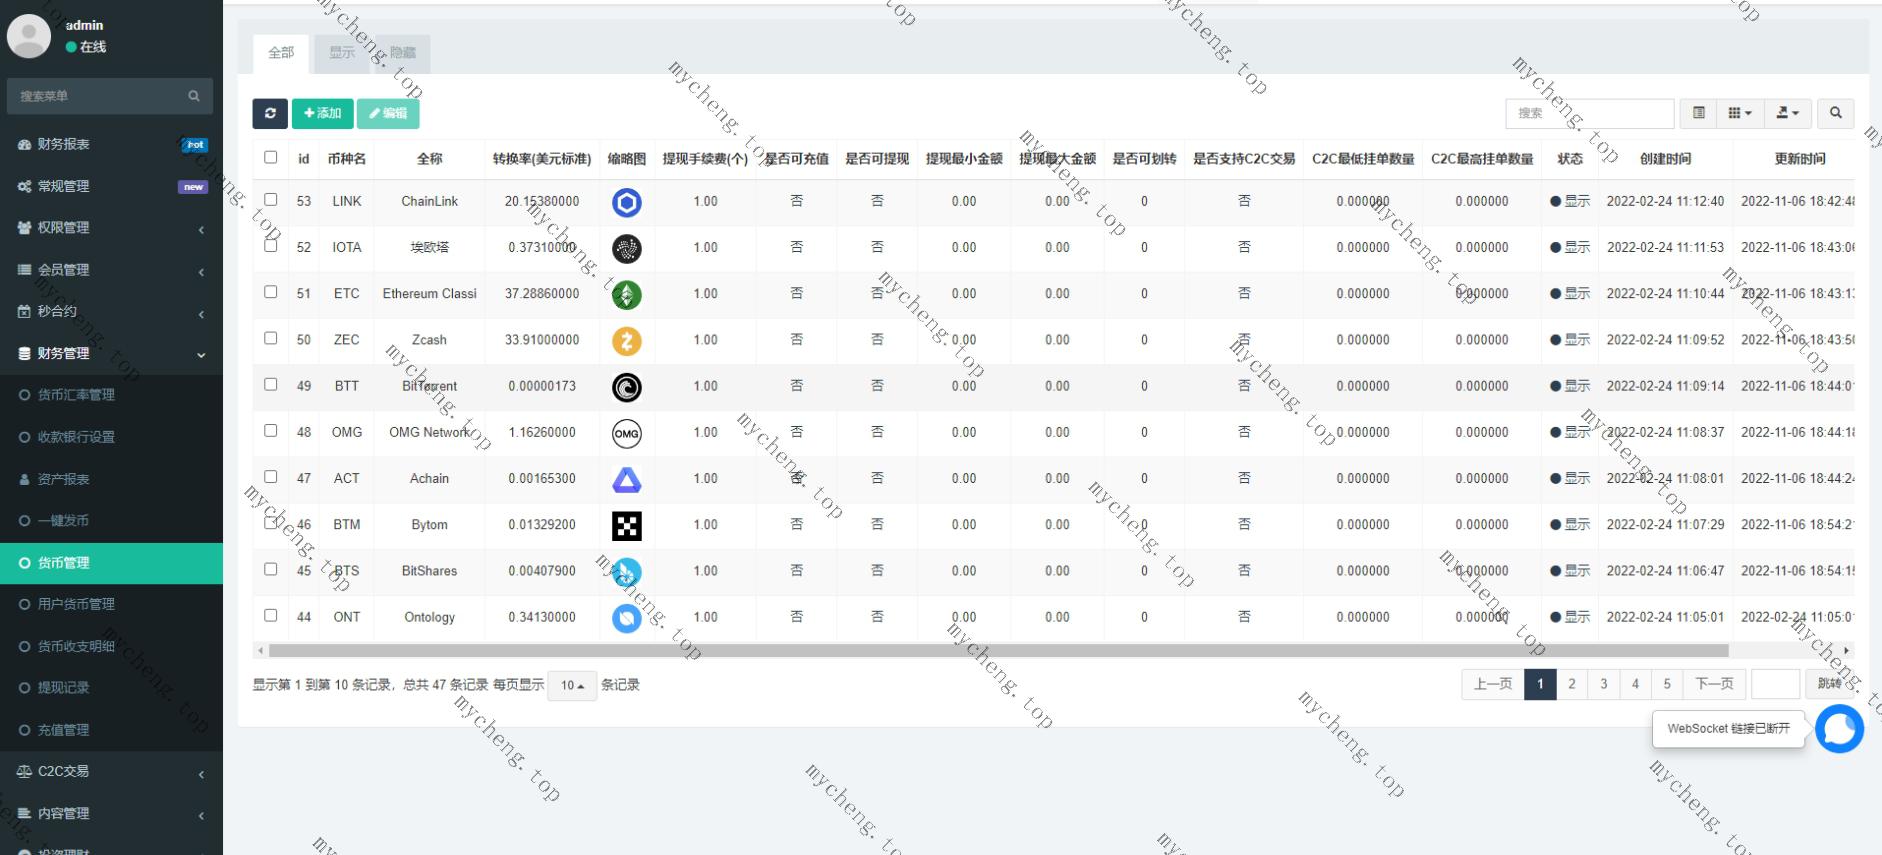Click the page number jump input
The width and height of the screenshot is (1882, 855).
(1776, 684)
